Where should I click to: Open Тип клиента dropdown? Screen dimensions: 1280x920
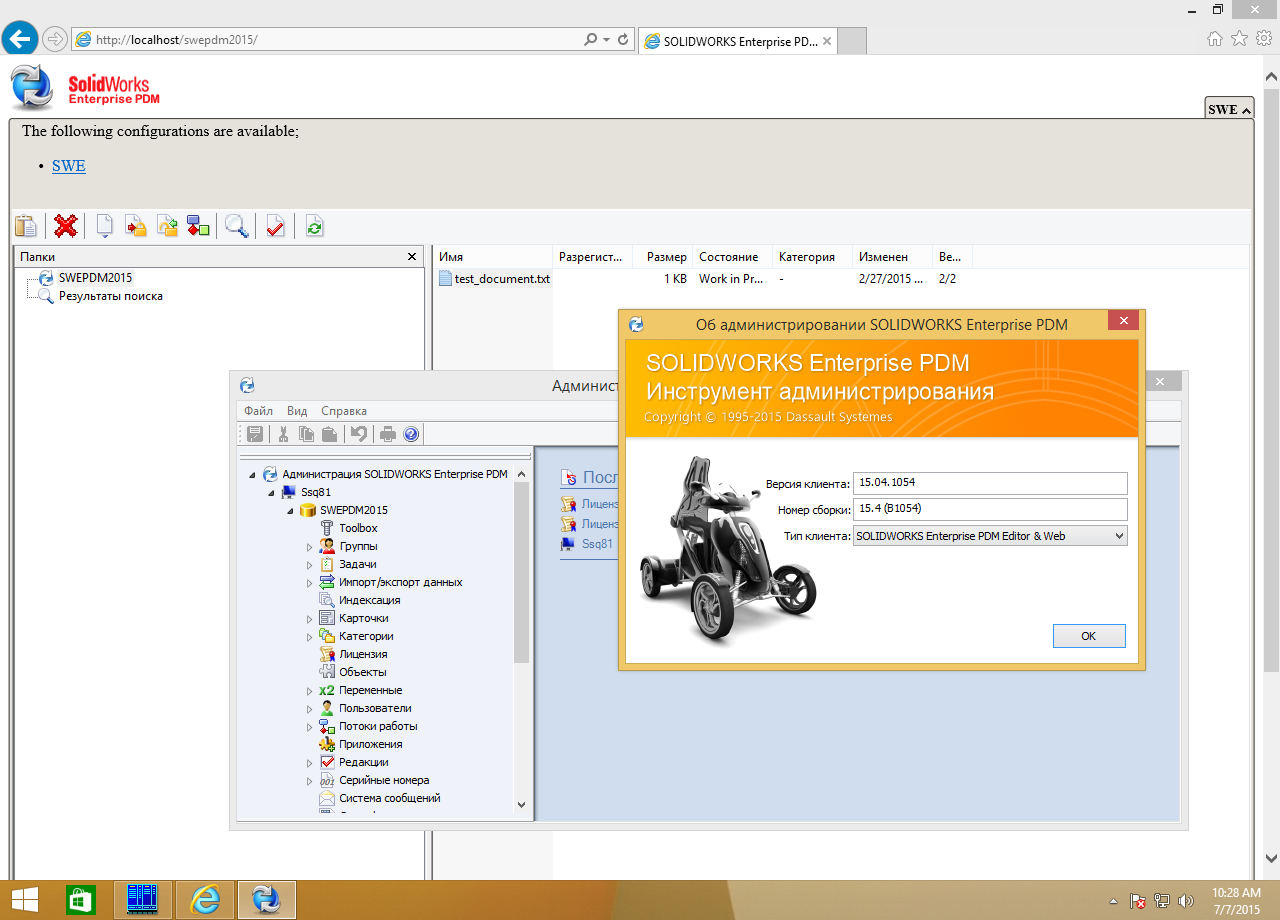pyautogui.click(x=990, y=536)
